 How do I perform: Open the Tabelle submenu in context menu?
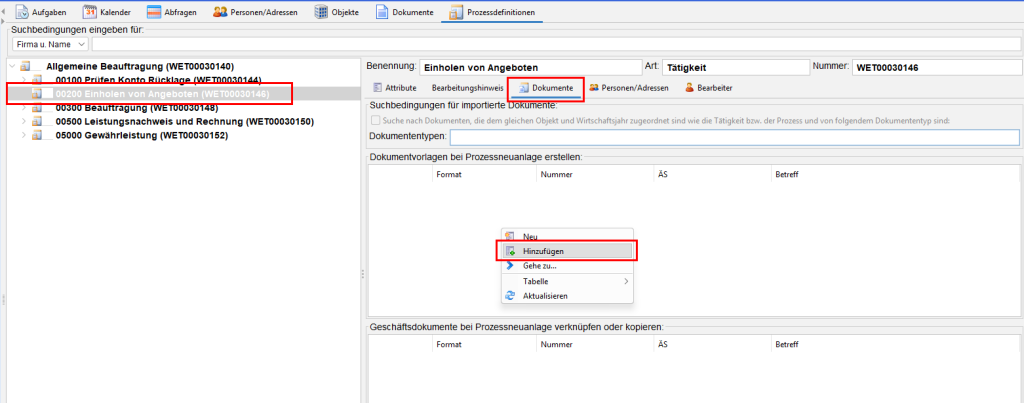[565, 281]
